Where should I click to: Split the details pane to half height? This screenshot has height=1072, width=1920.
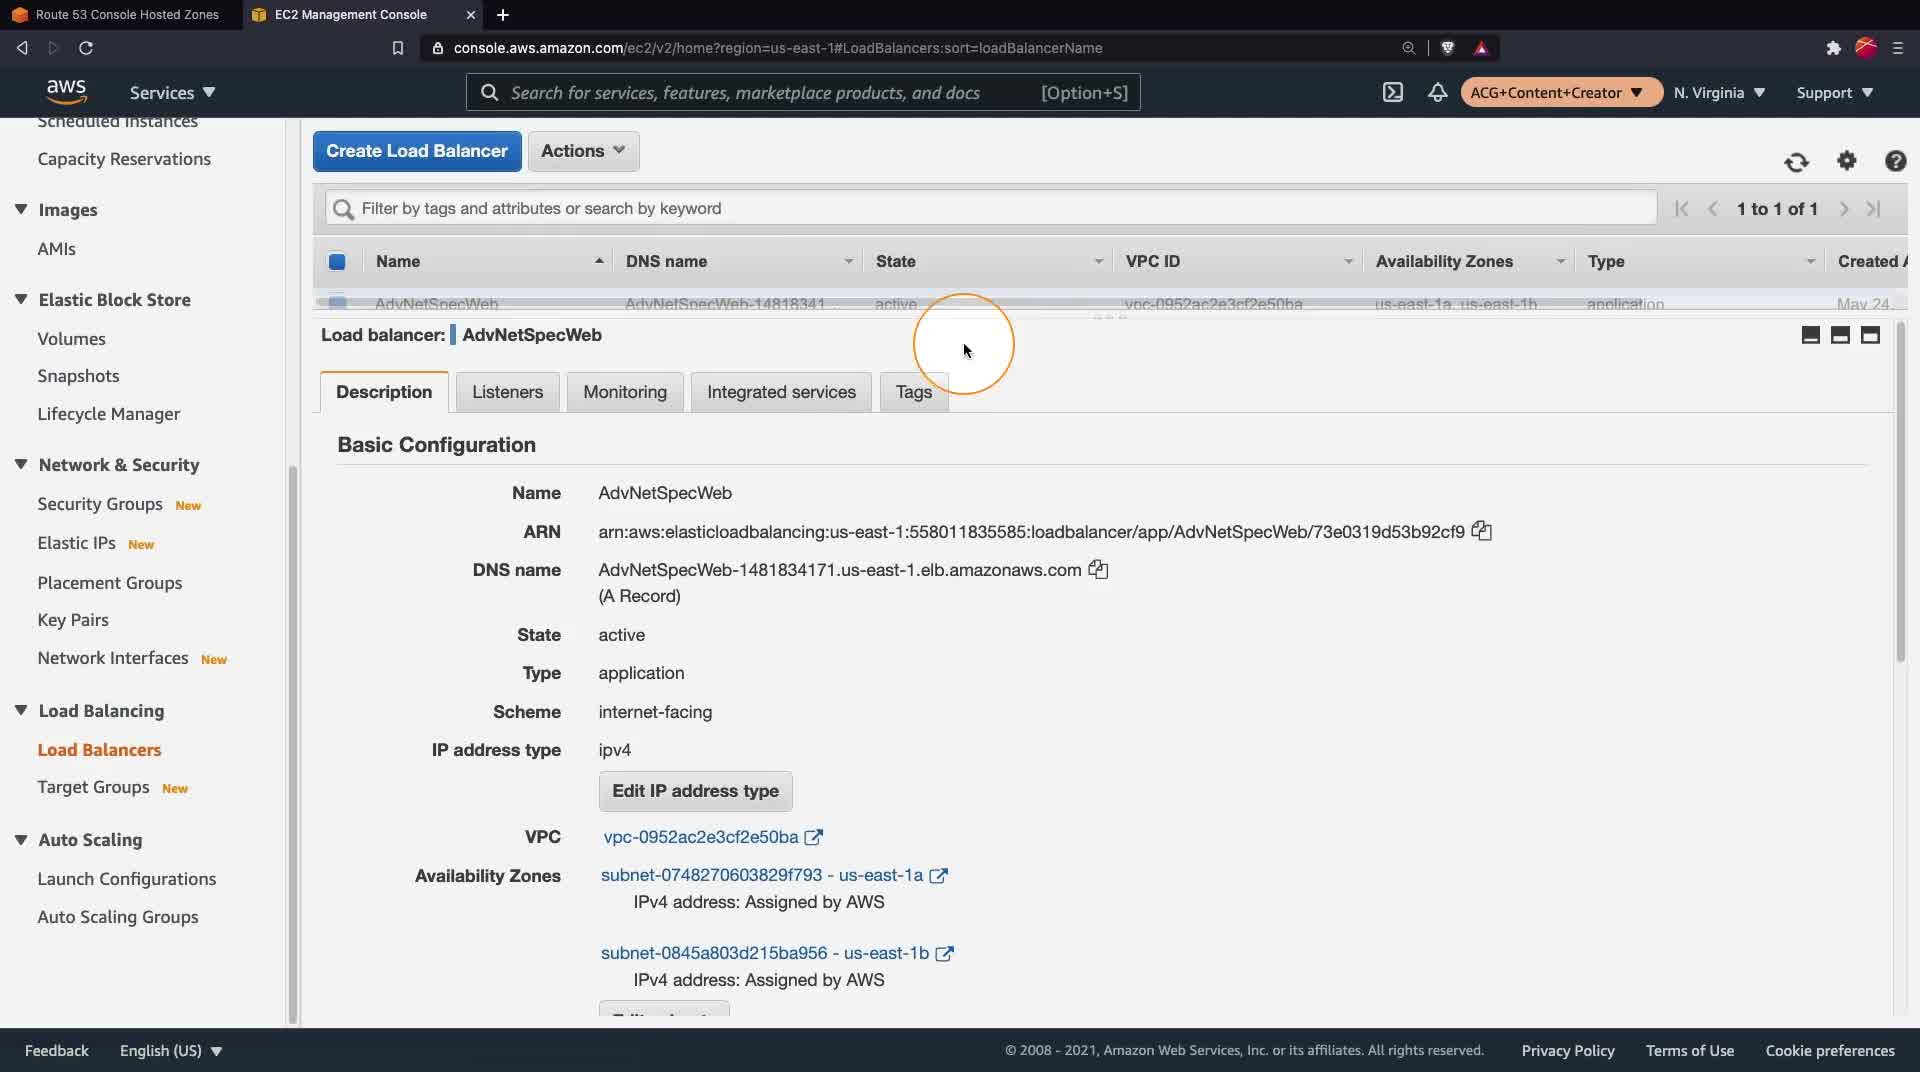tap(1840, 335)
